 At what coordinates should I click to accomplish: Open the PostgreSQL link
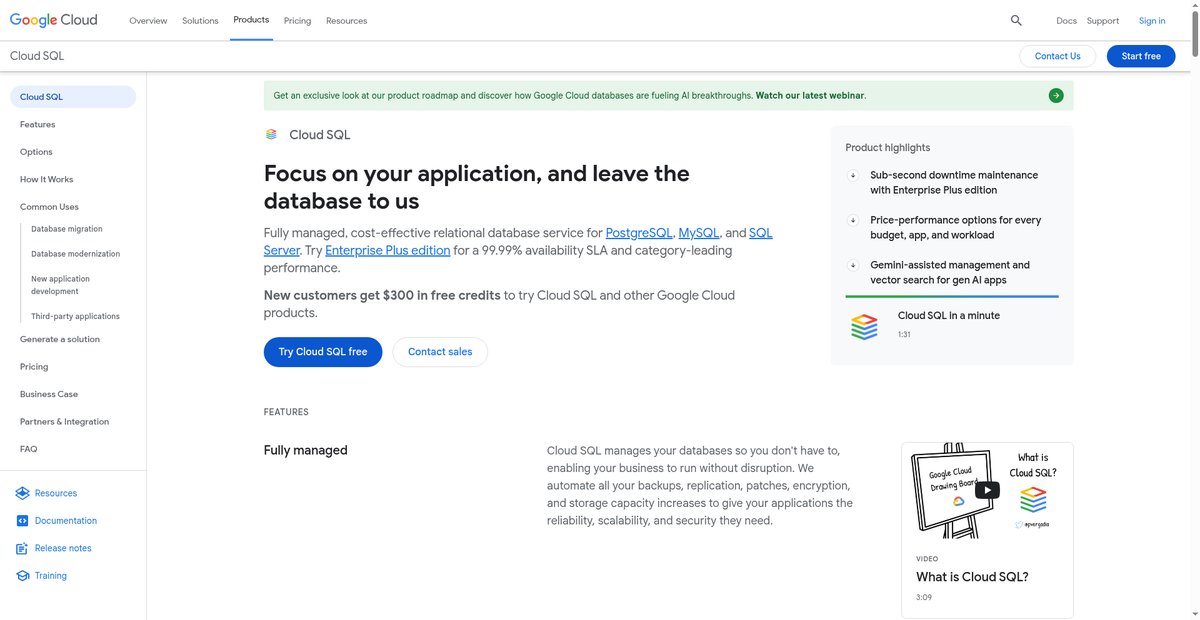639,233
